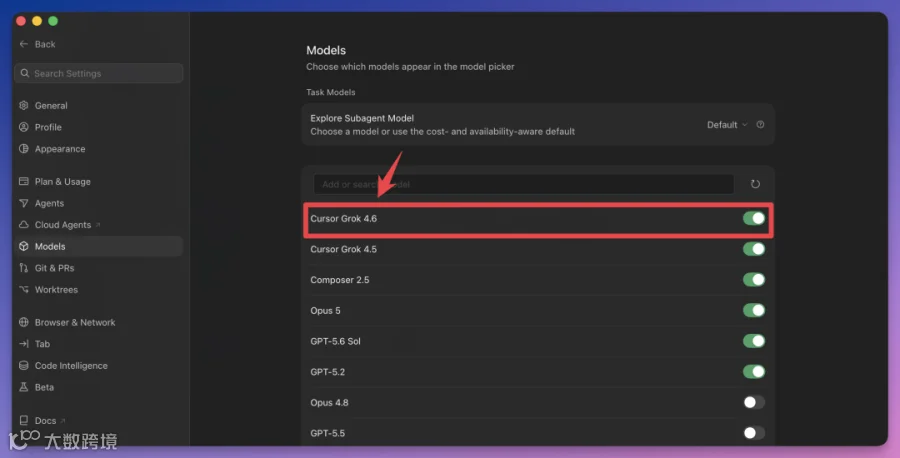
Task: Click the Profile person icon
Action: 24,127
